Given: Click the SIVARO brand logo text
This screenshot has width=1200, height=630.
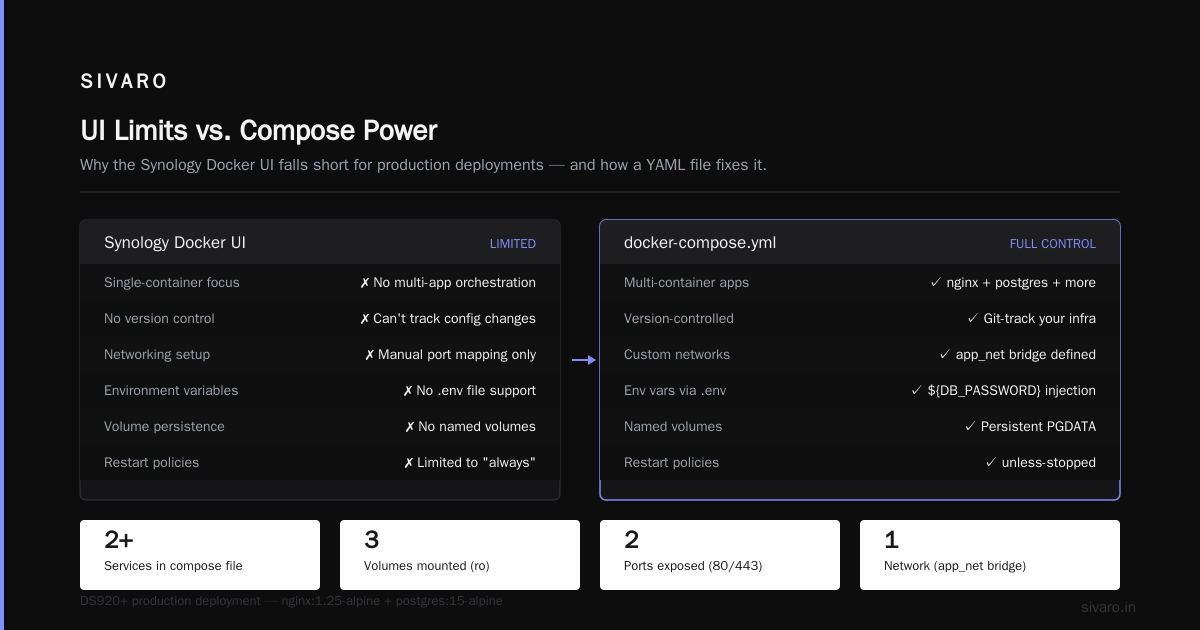Looking at the screenshot, I should point(124,81).
